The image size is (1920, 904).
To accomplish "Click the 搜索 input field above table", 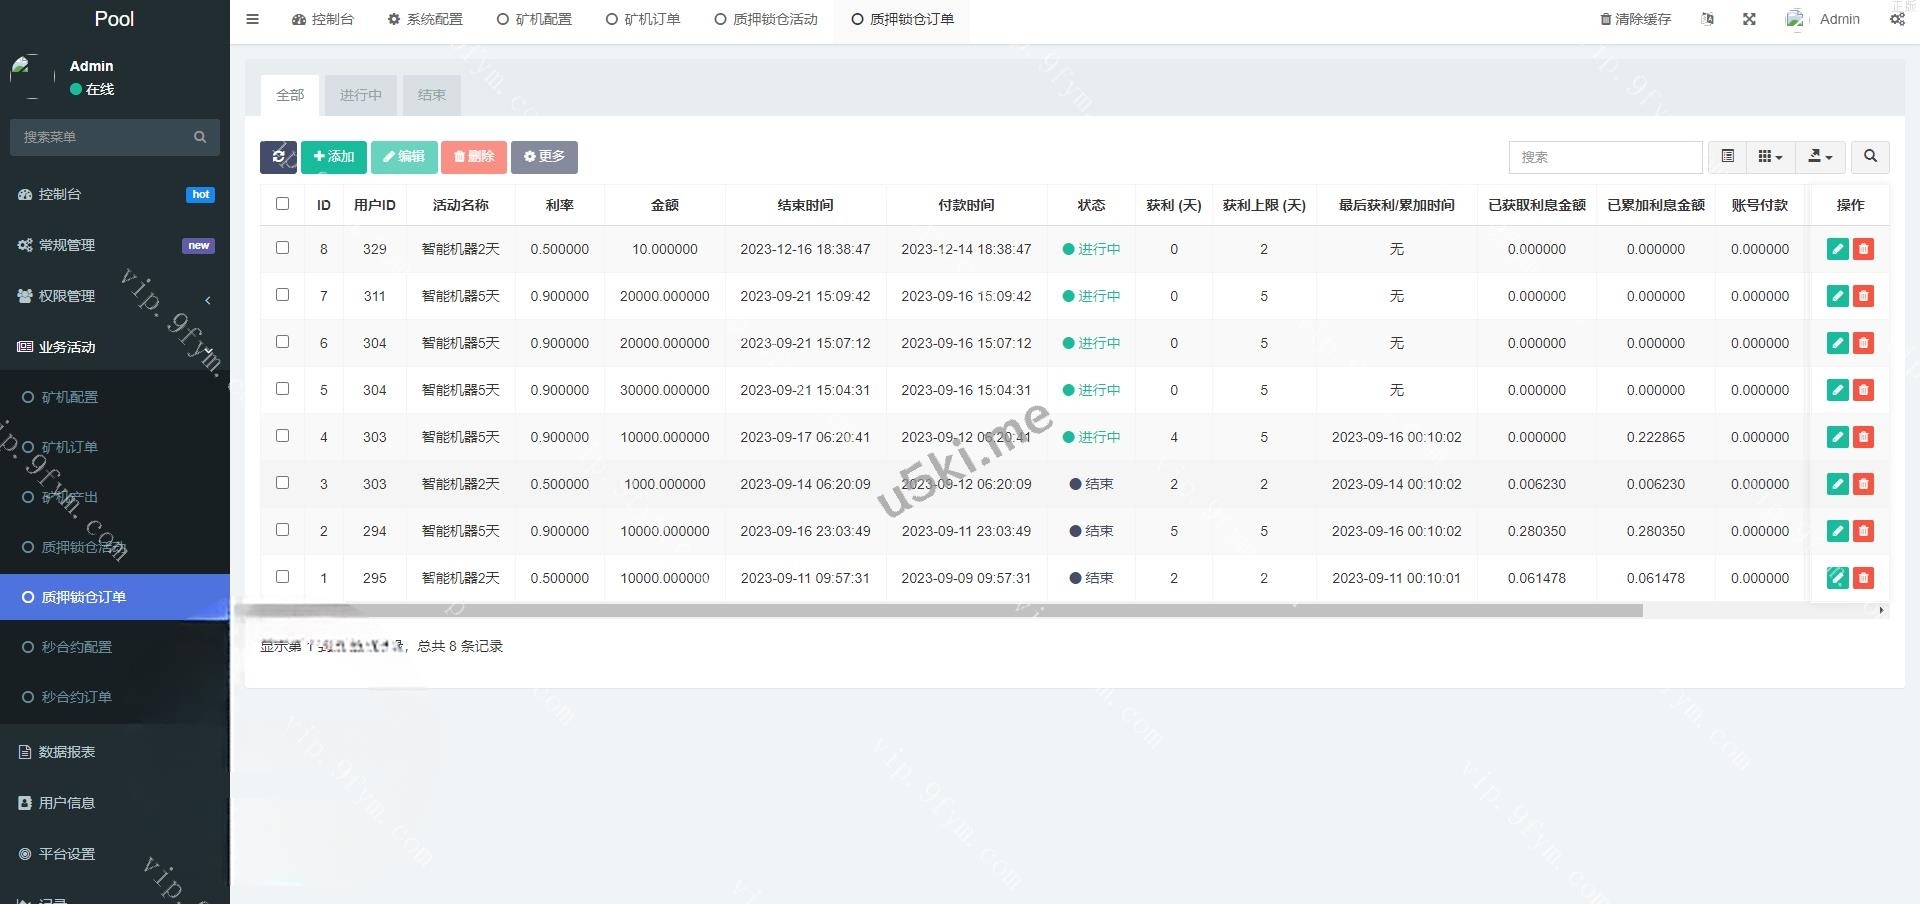I will click(x=1604, y=157).
